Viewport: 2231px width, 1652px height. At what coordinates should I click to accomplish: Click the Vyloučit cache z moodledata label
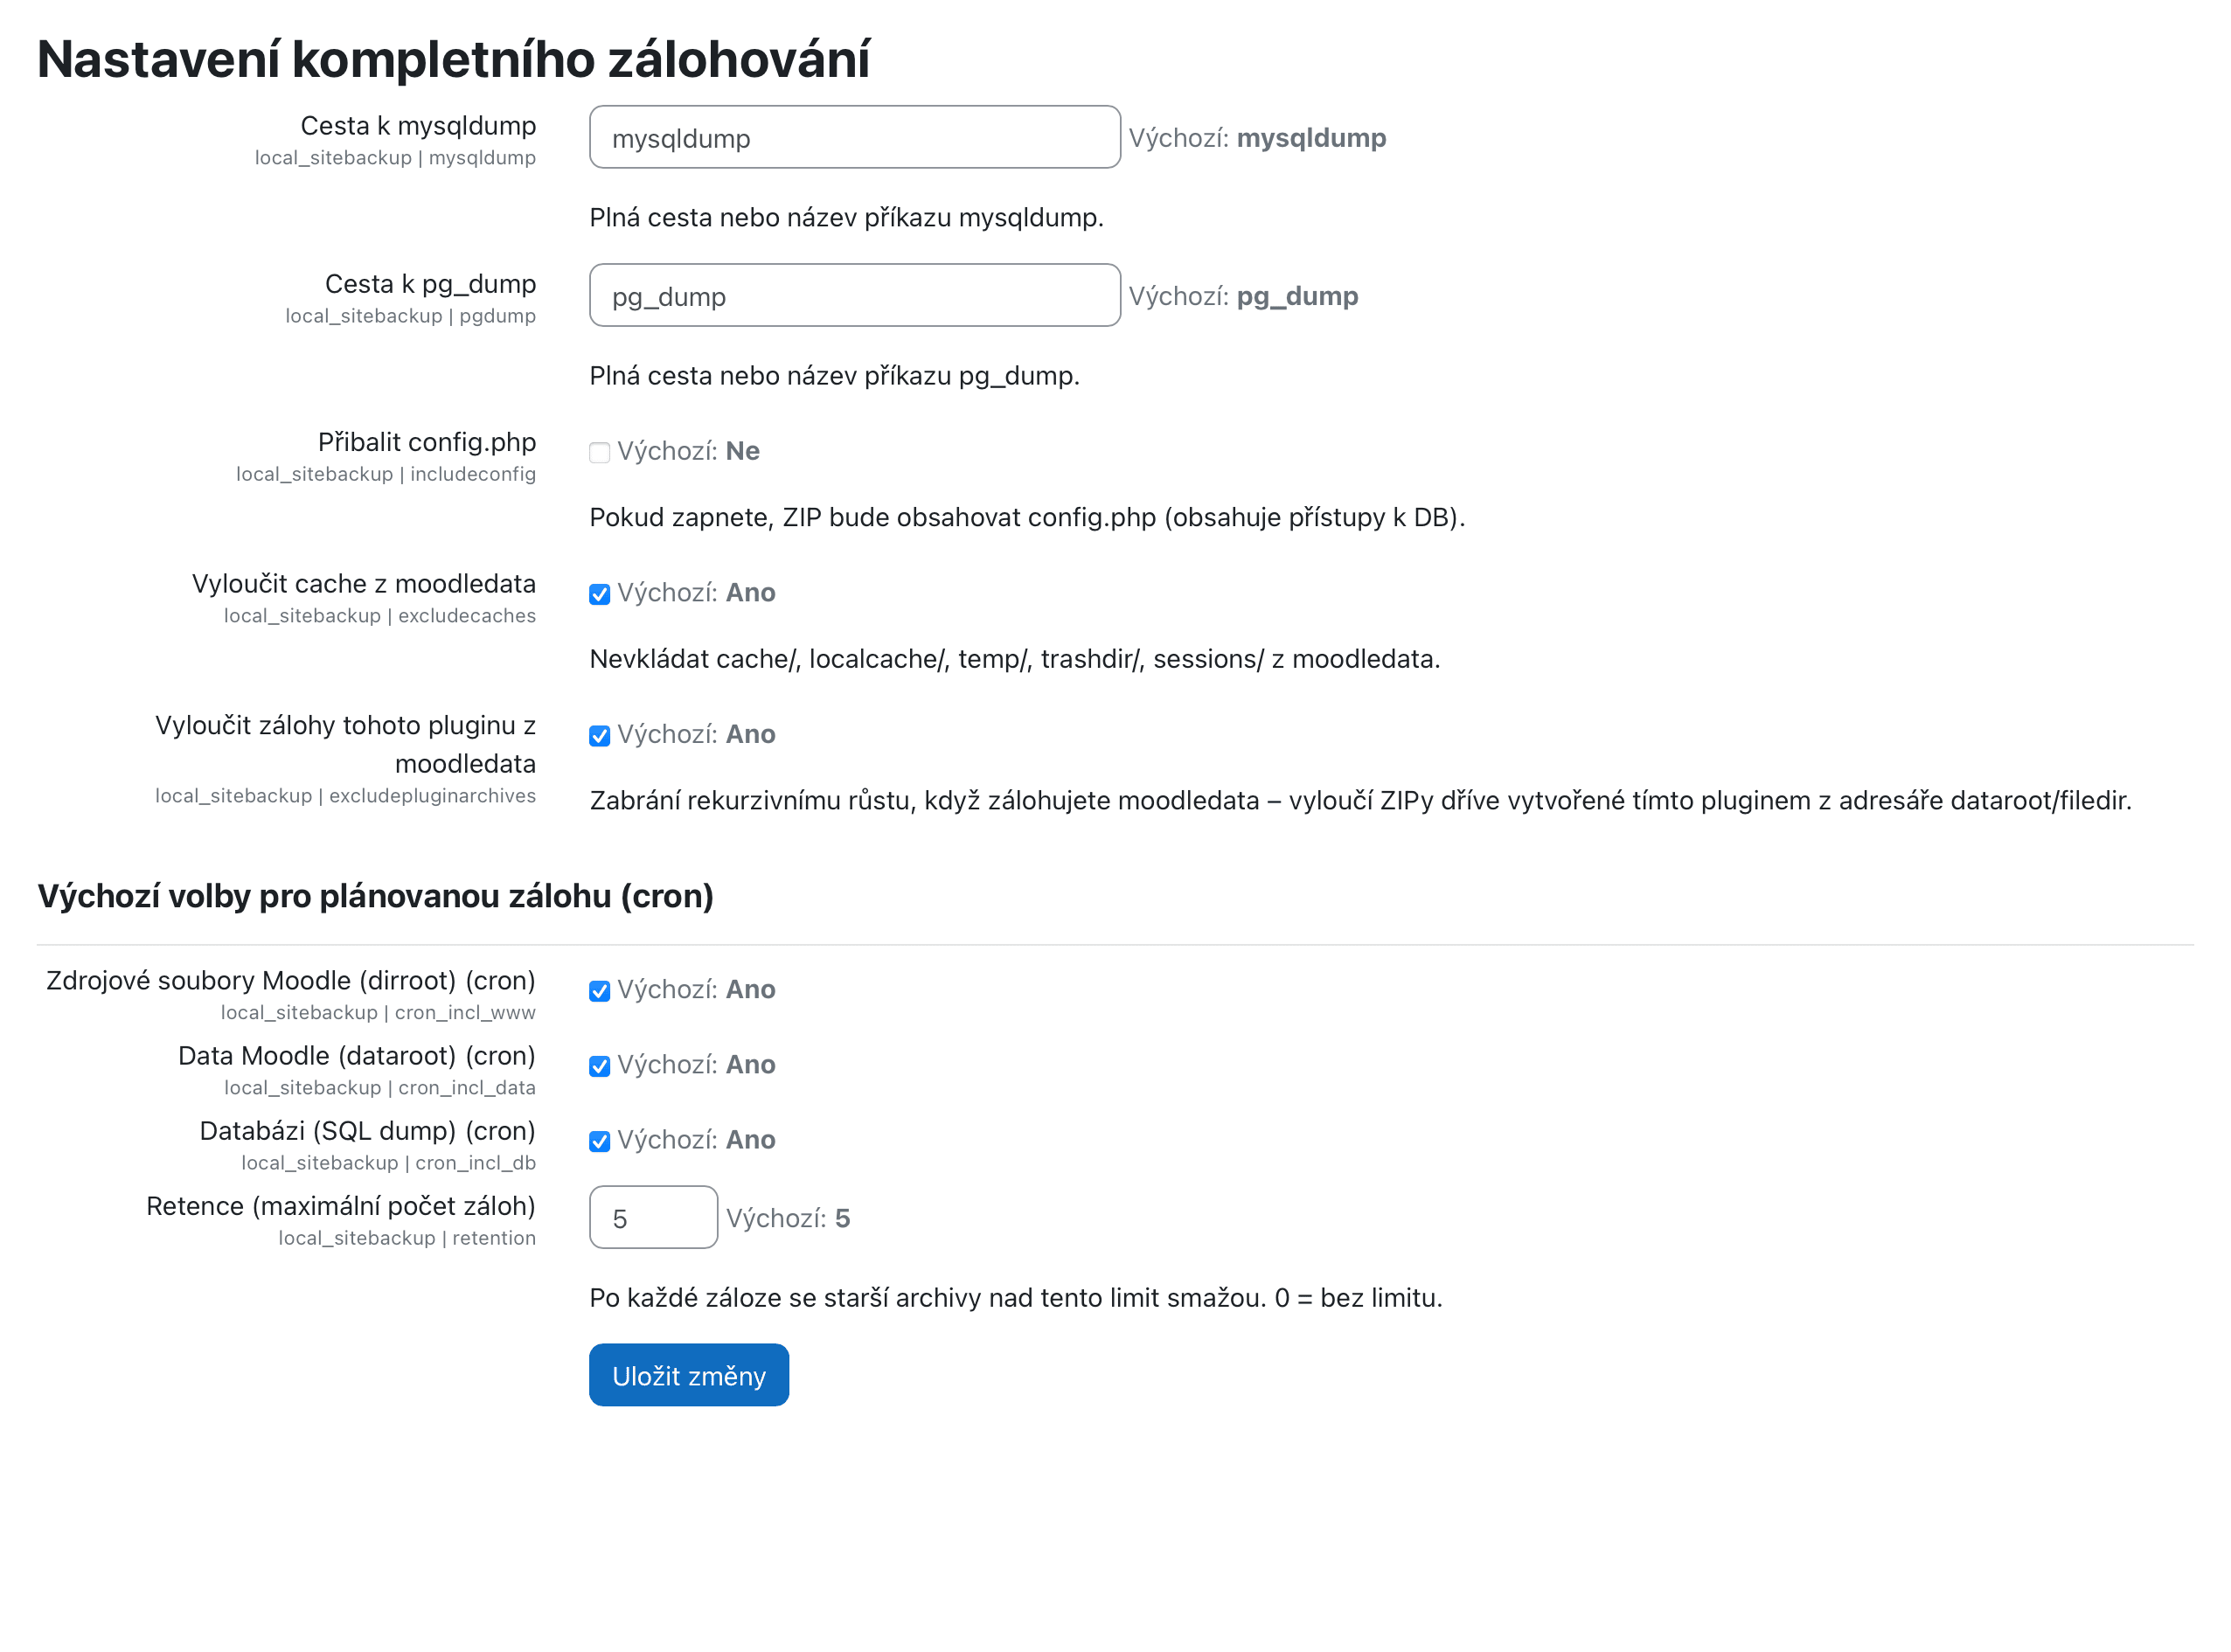[363, 584]
